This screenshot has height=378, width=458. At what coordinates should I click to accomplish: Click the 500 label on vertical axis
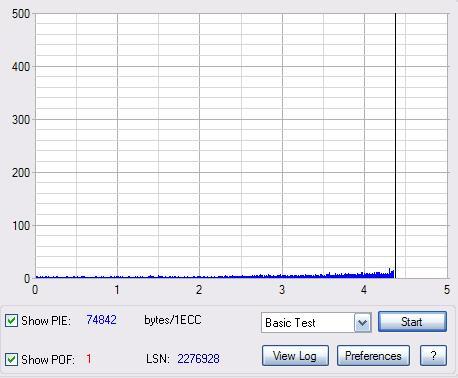point(21,14)
